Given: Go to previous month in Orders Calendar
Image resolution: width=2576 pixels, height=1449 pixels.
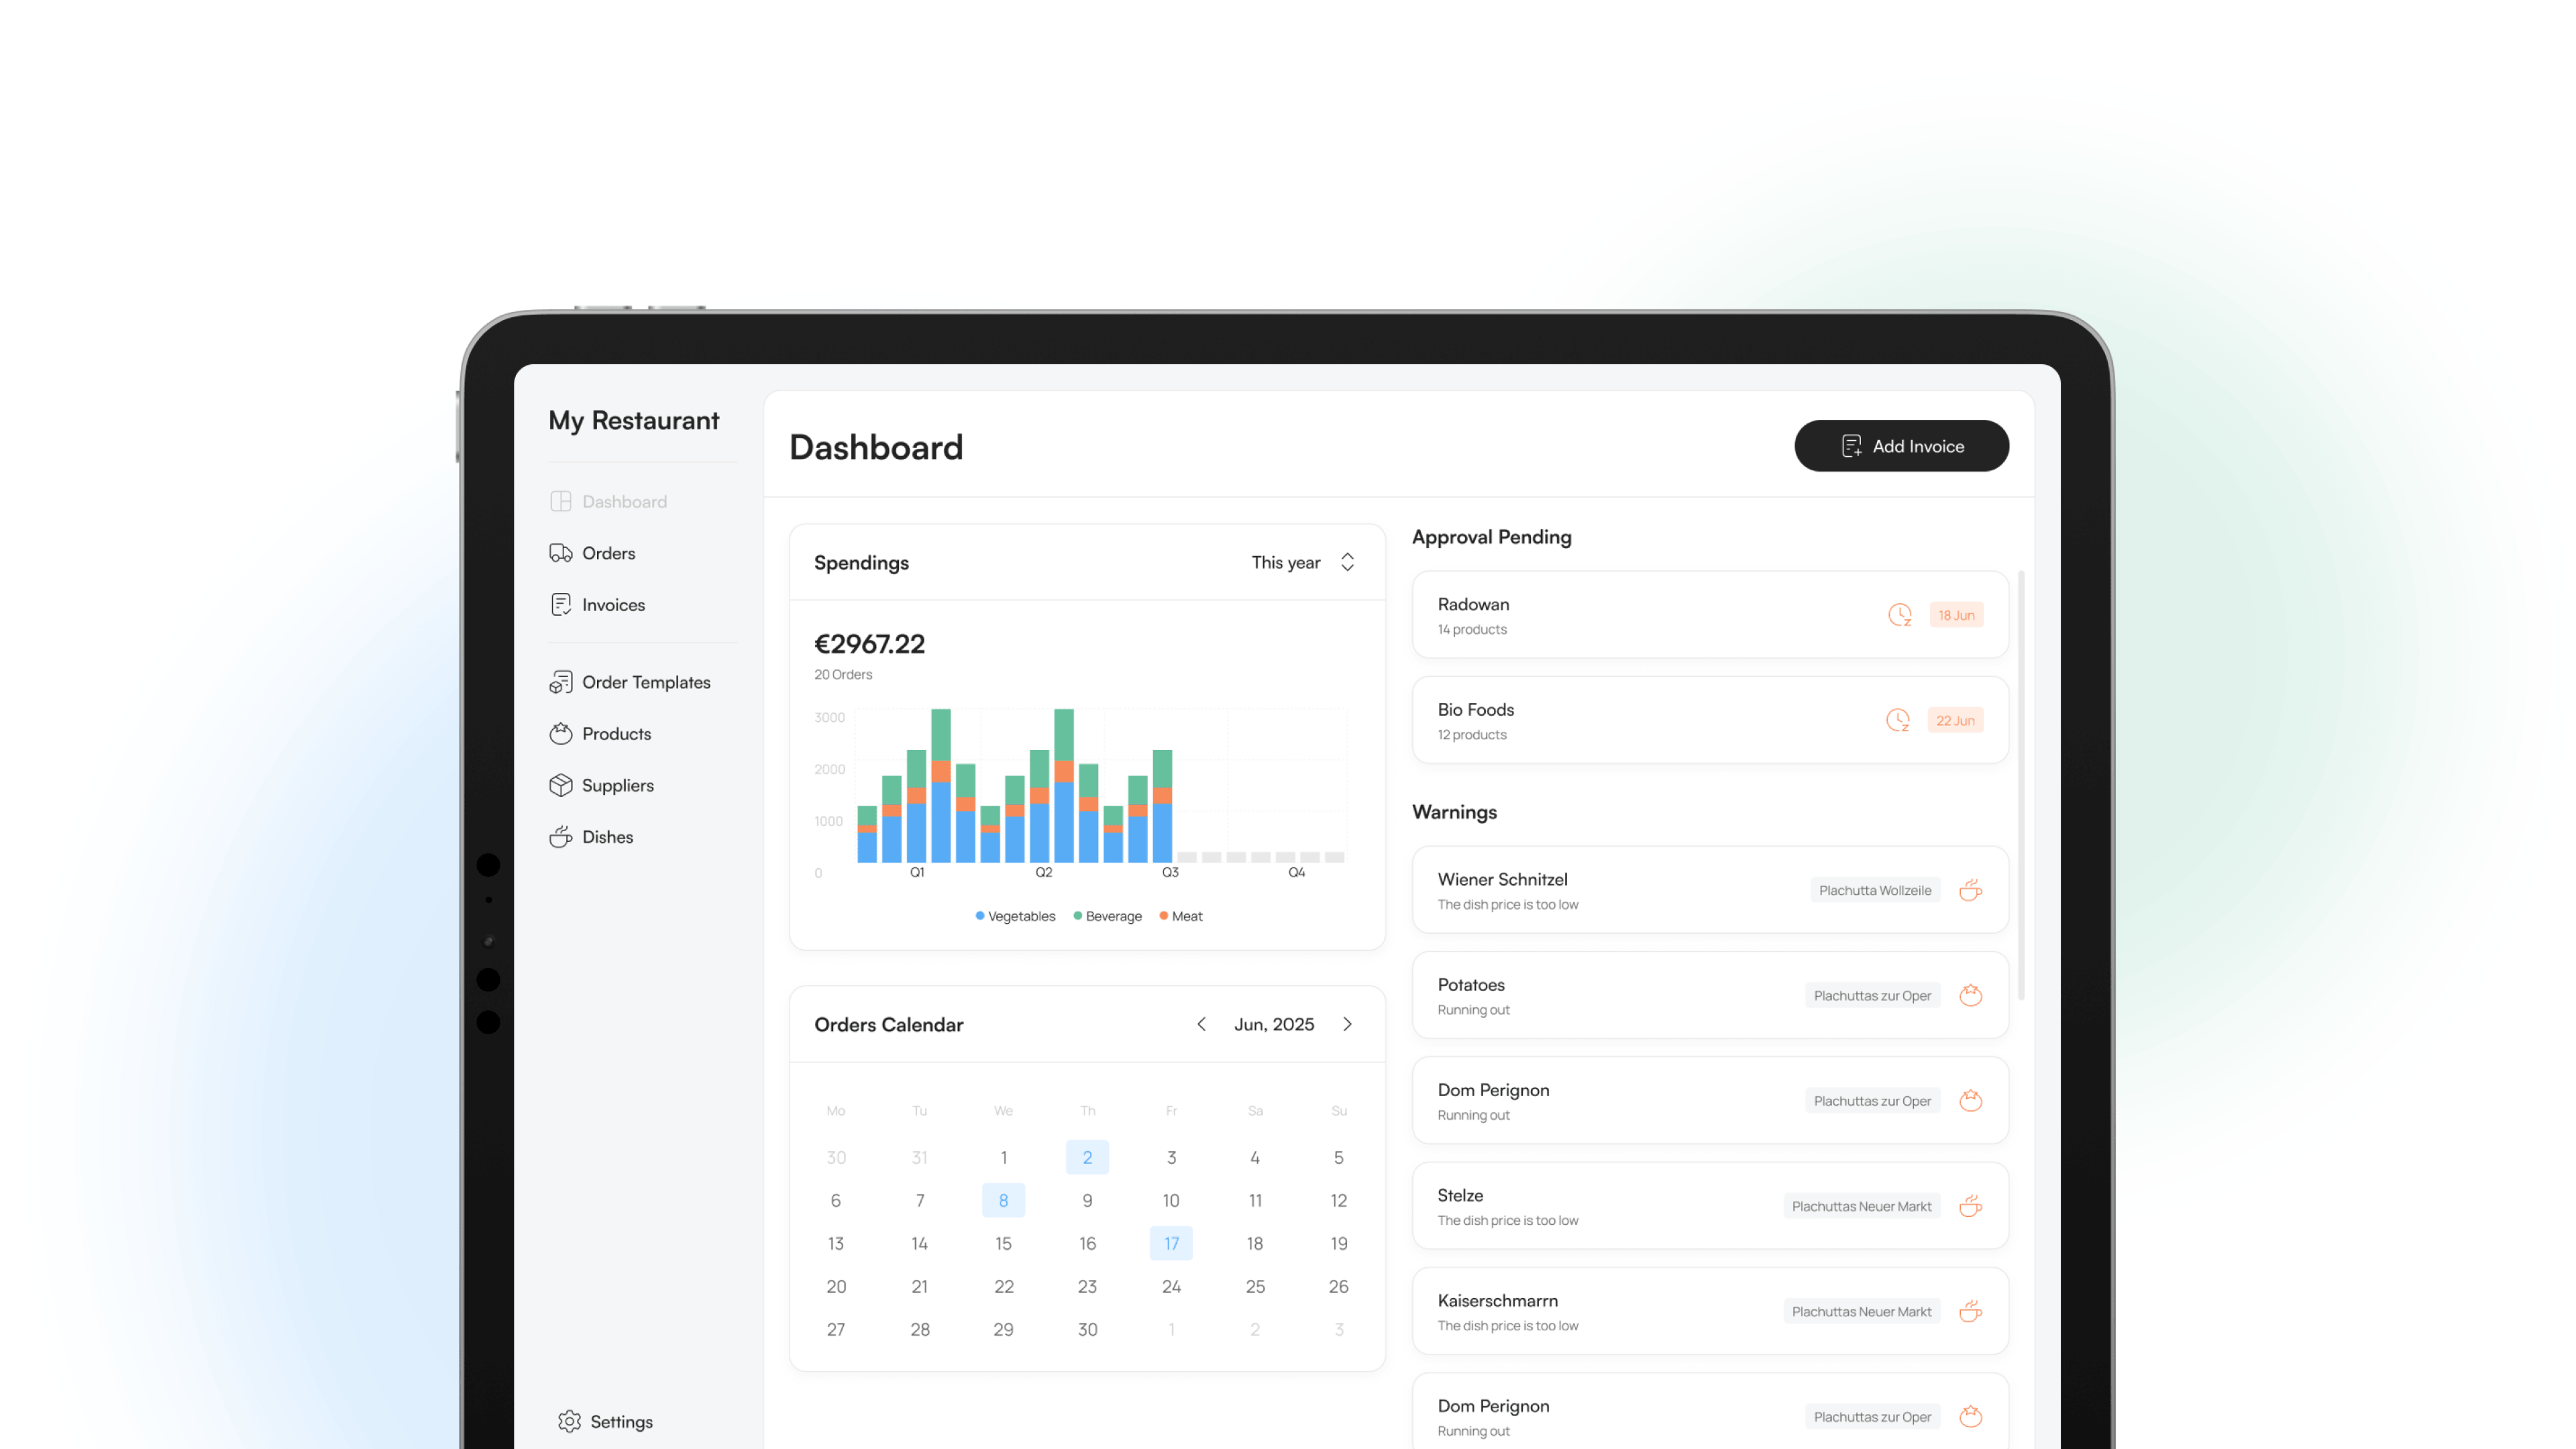Looking at the screenshot, I should pos(1201,1024).
